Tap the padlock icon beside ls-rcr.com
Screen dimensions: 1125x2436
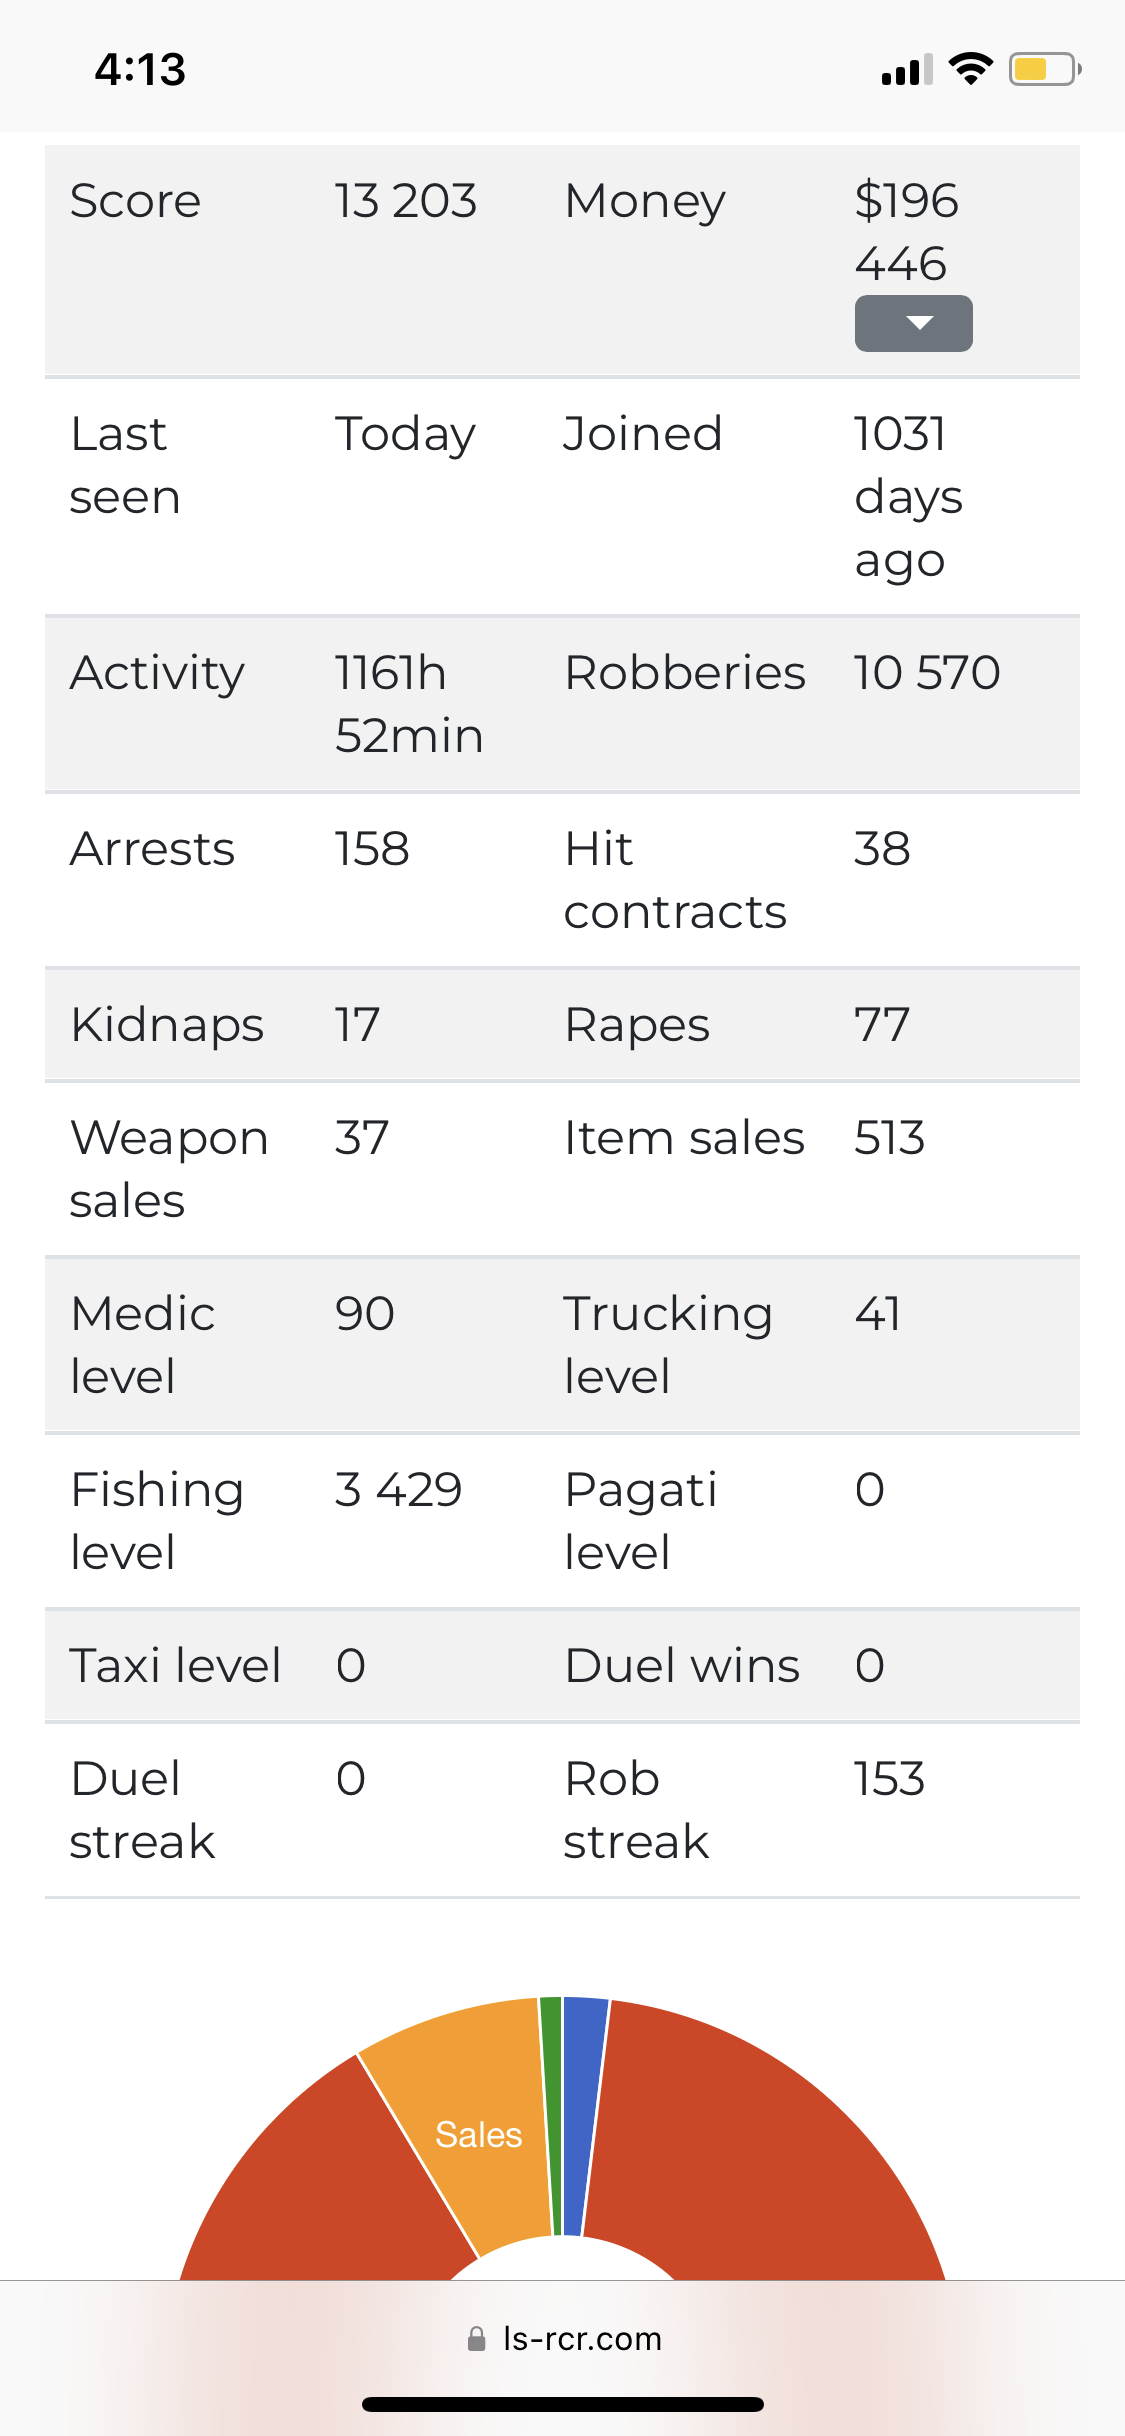[x=477, y=2338]
